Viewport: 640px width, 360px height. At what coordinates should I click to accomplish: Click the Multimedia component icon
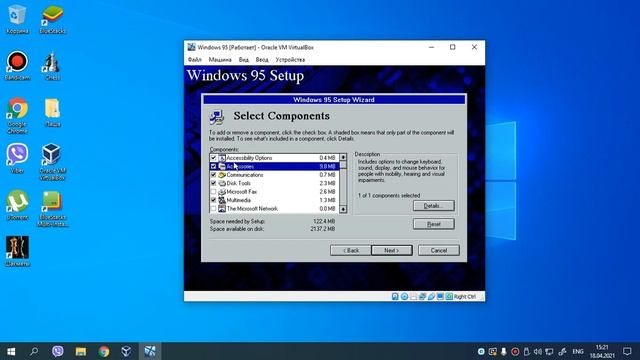pos(222,200)
